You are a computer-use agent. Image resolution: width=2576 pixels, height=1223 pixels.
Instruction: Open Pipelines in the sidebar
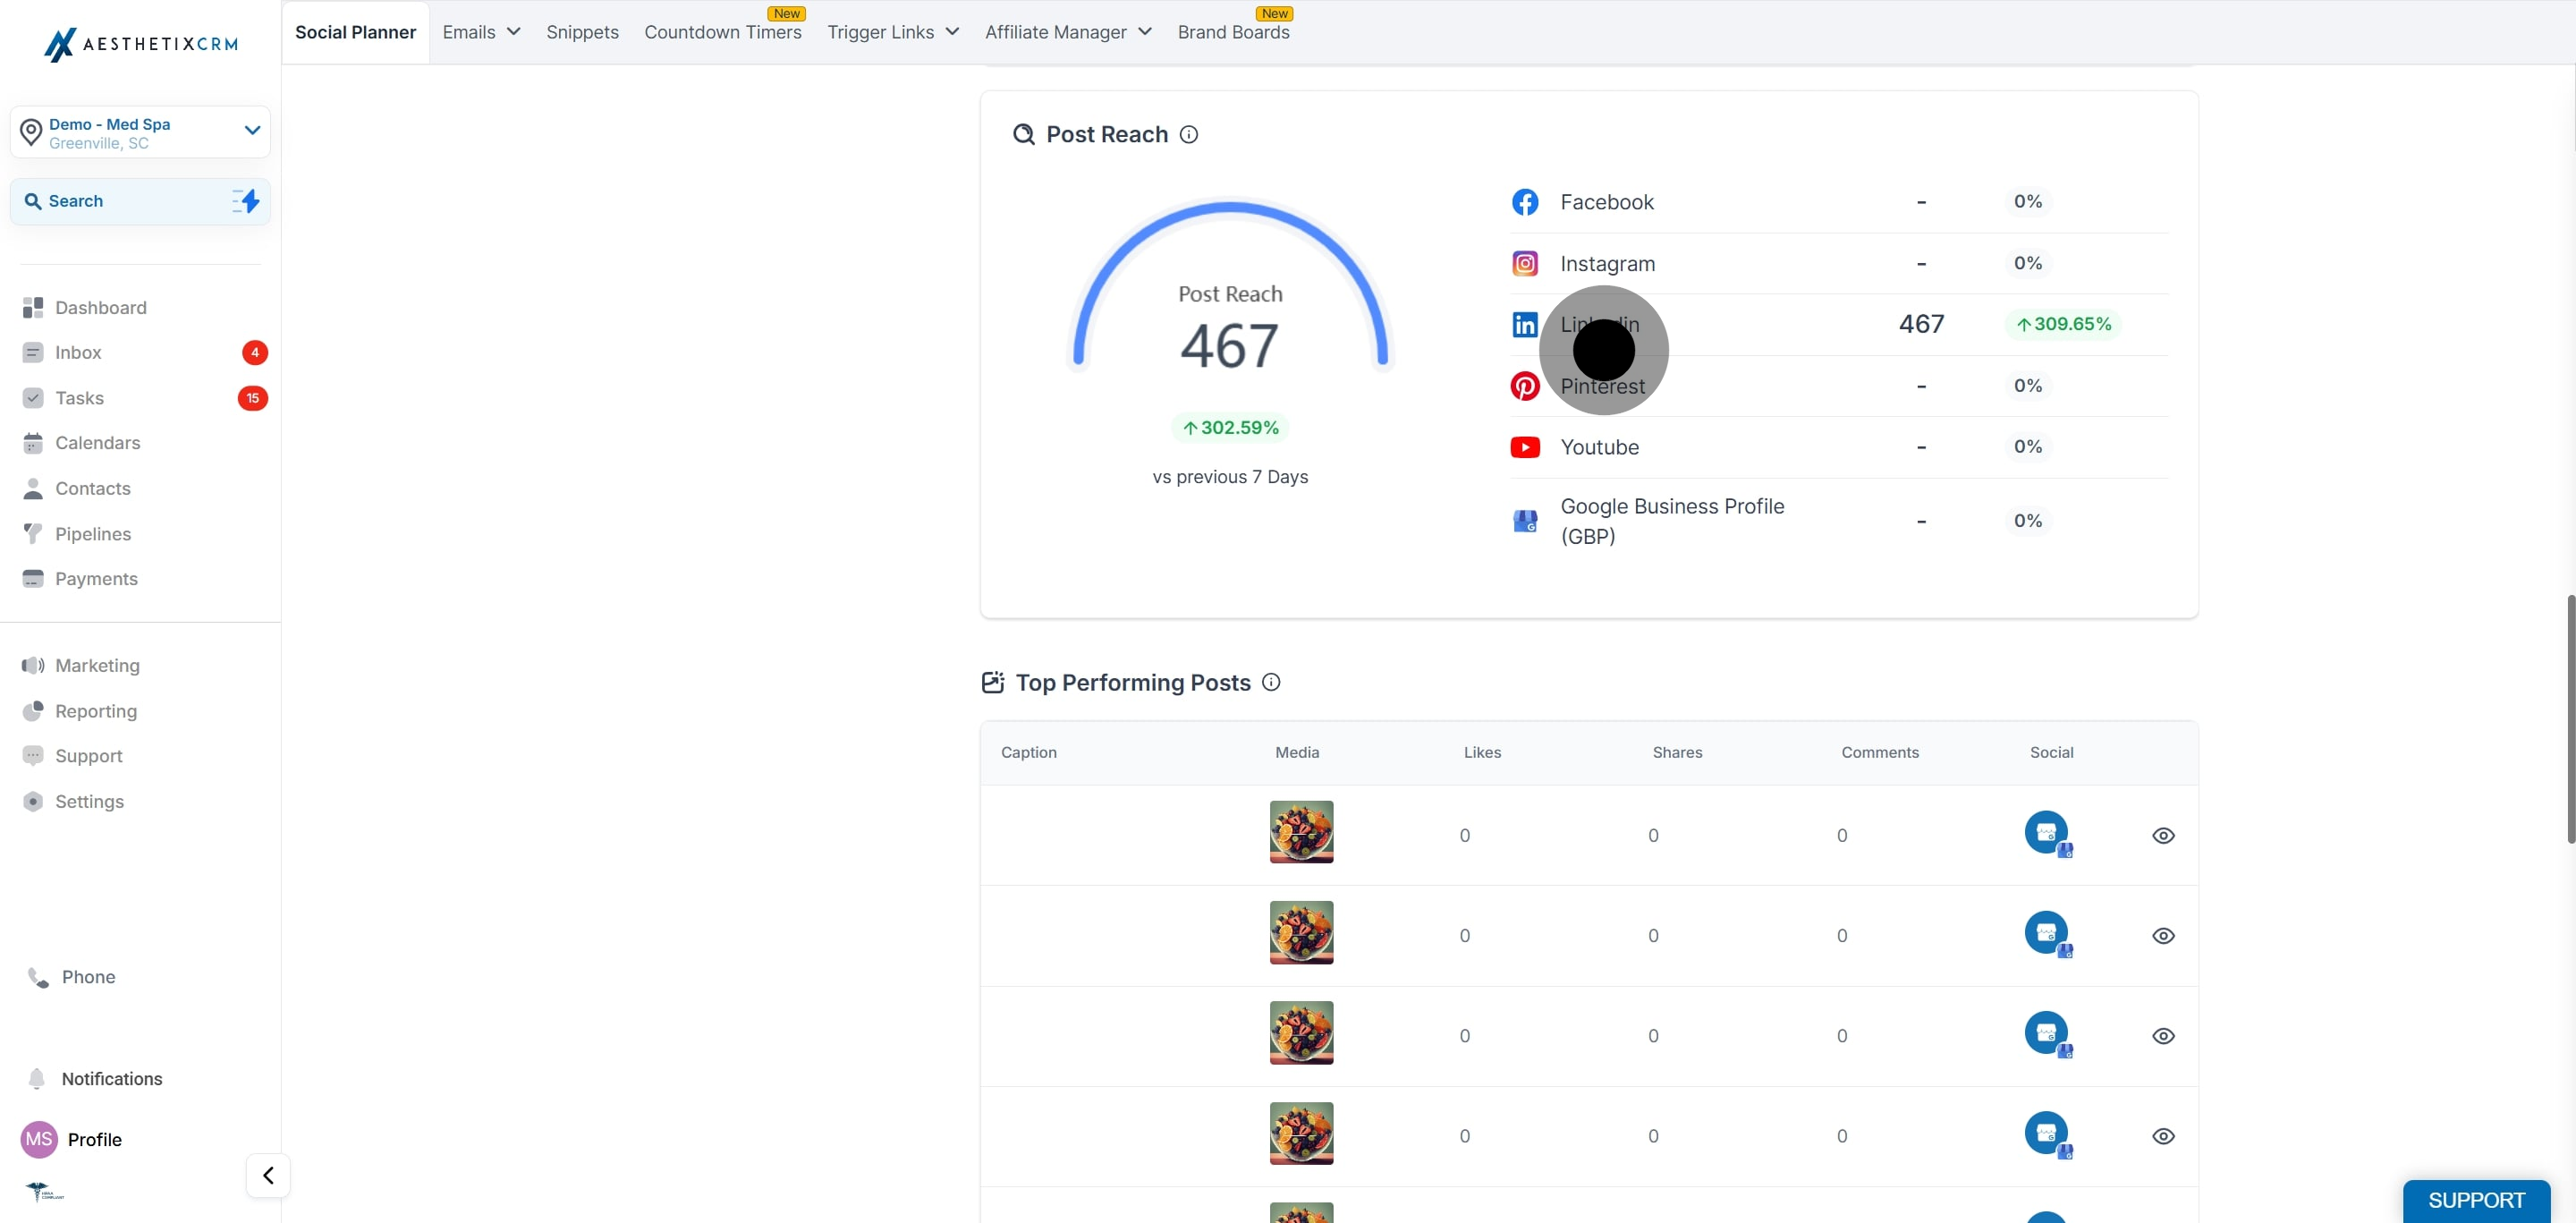click(93, 534)
